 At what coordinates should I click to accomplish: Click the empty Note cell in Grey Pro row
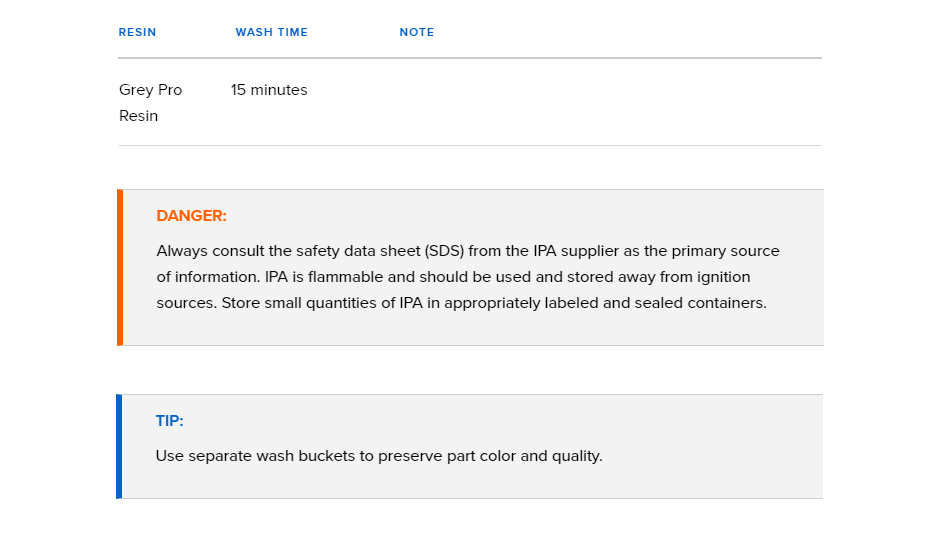610,102
